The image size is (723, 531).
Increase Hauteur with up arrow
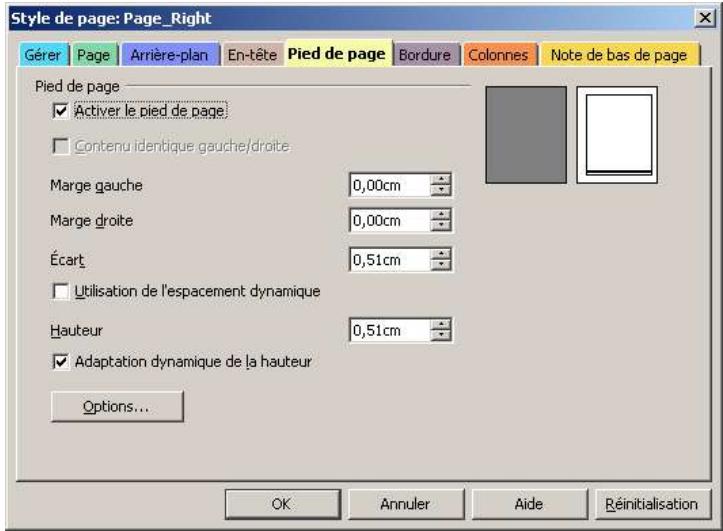click(441, 325)
